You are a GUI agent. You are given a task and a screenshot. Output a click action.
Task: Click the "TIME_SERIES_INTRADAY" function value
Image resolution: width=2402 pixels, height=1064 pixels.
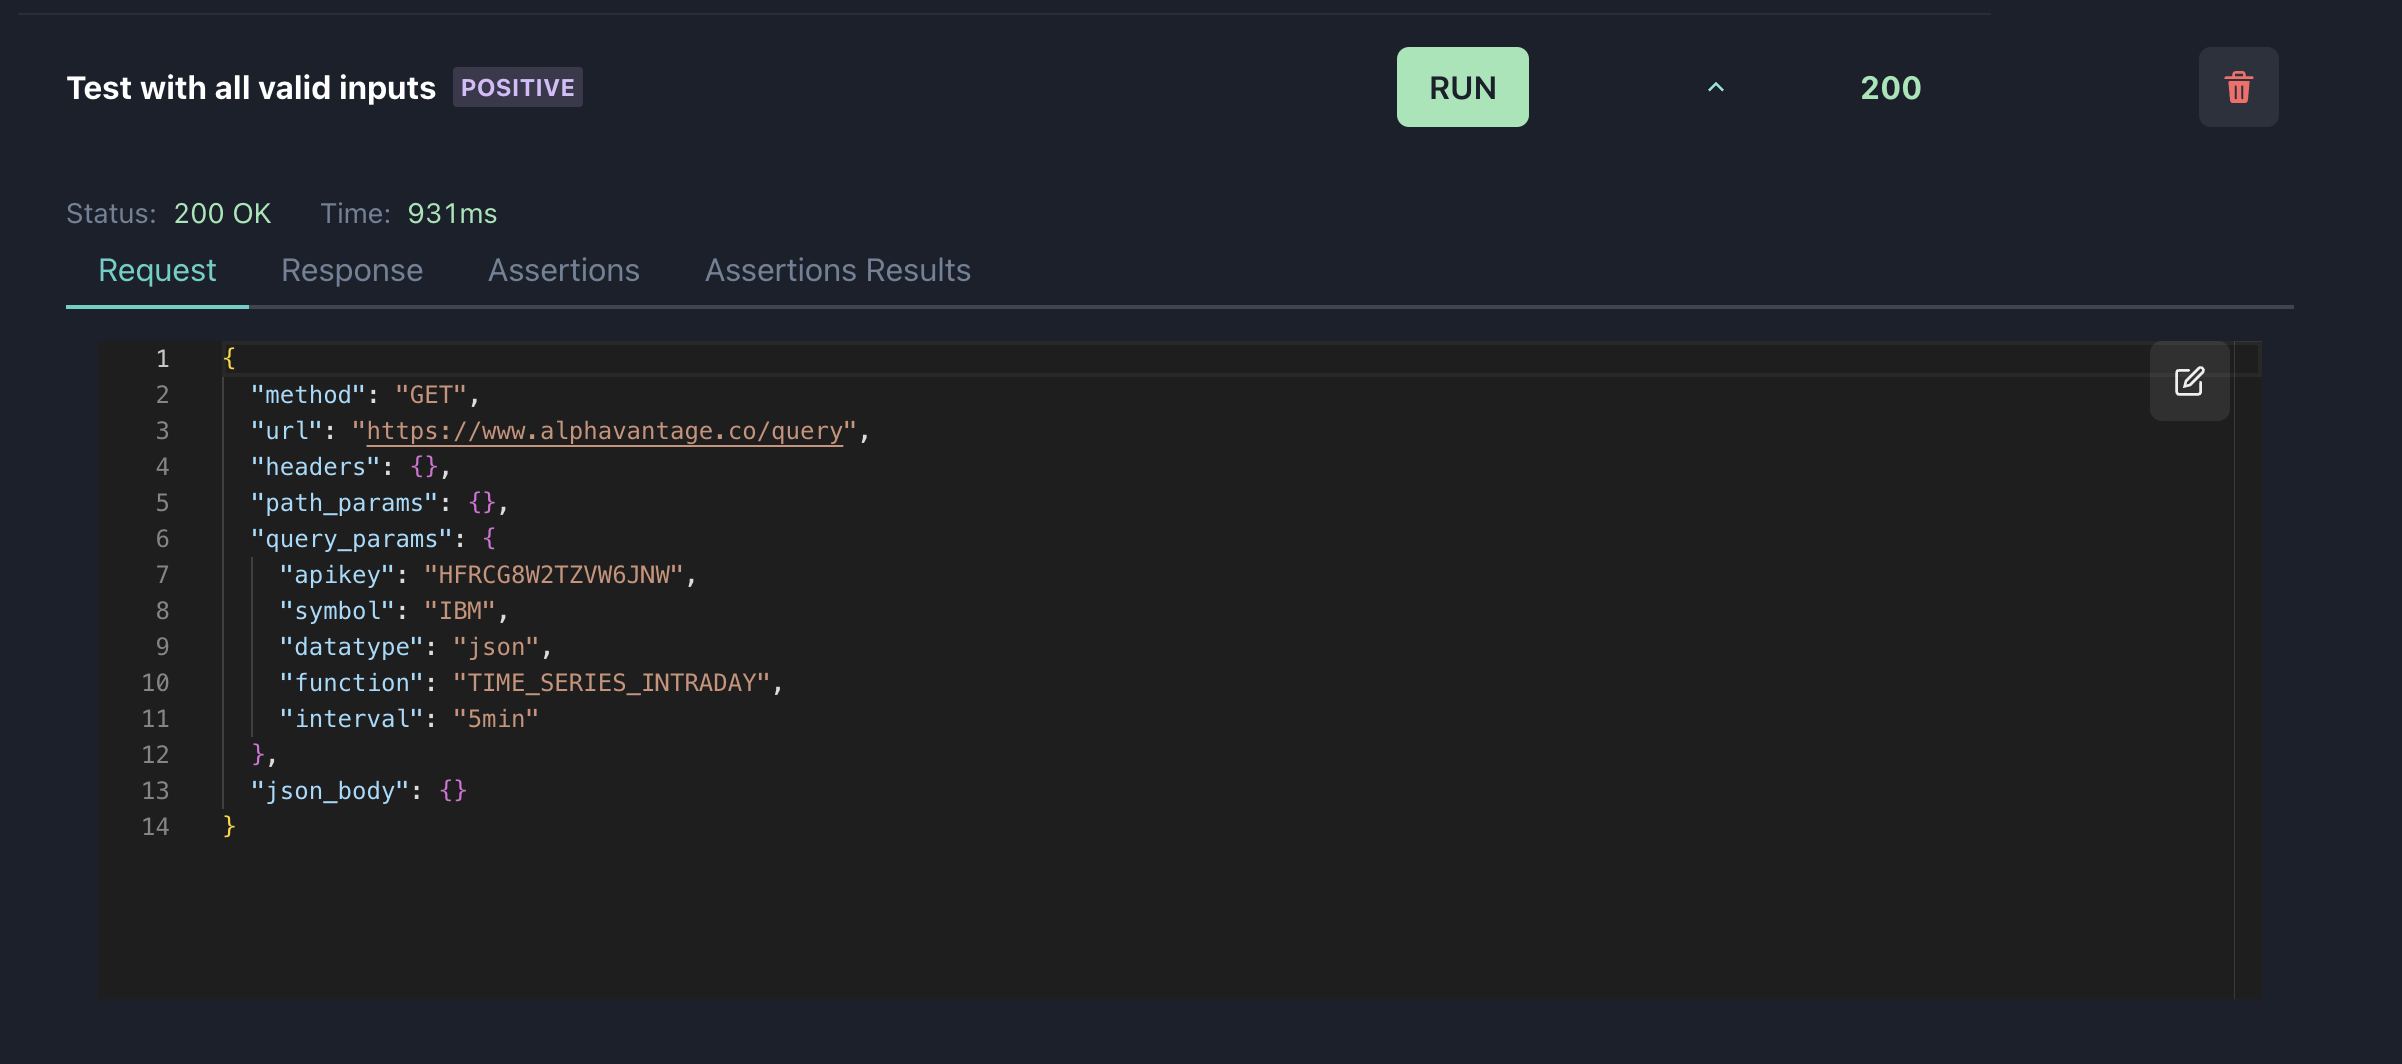612,683
